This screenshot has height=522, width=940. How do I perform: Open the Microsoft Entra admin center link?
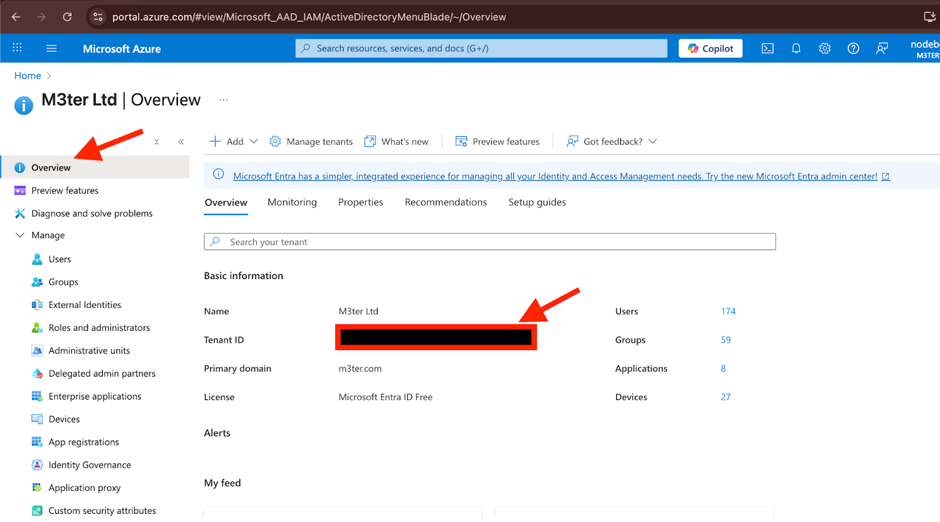(554, 176)
